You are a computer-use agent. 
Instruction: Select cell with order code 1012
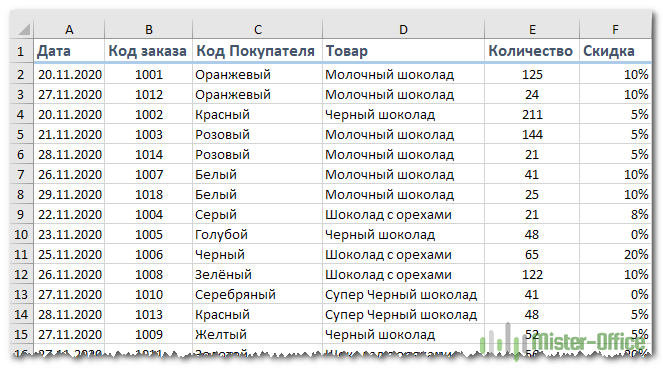pos(148,94)
